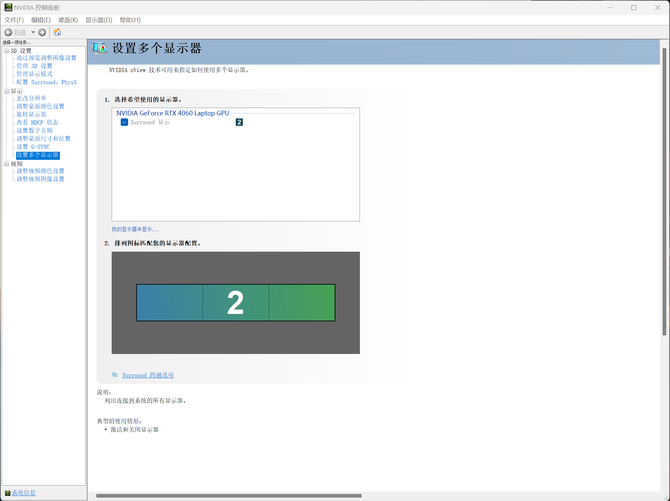This screenshot has height=501, width=670.
Task: Open the 编辑(E) menu
Action: point(41,20)
